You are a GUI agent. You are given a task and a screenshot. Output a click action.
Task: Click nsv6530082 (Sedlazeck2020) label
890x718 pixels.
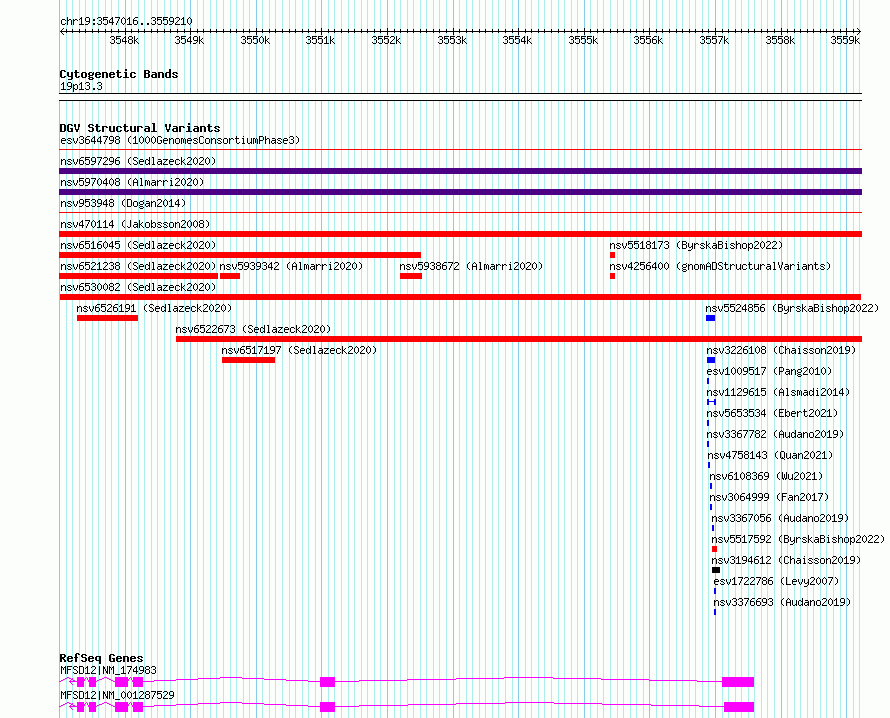138,287
